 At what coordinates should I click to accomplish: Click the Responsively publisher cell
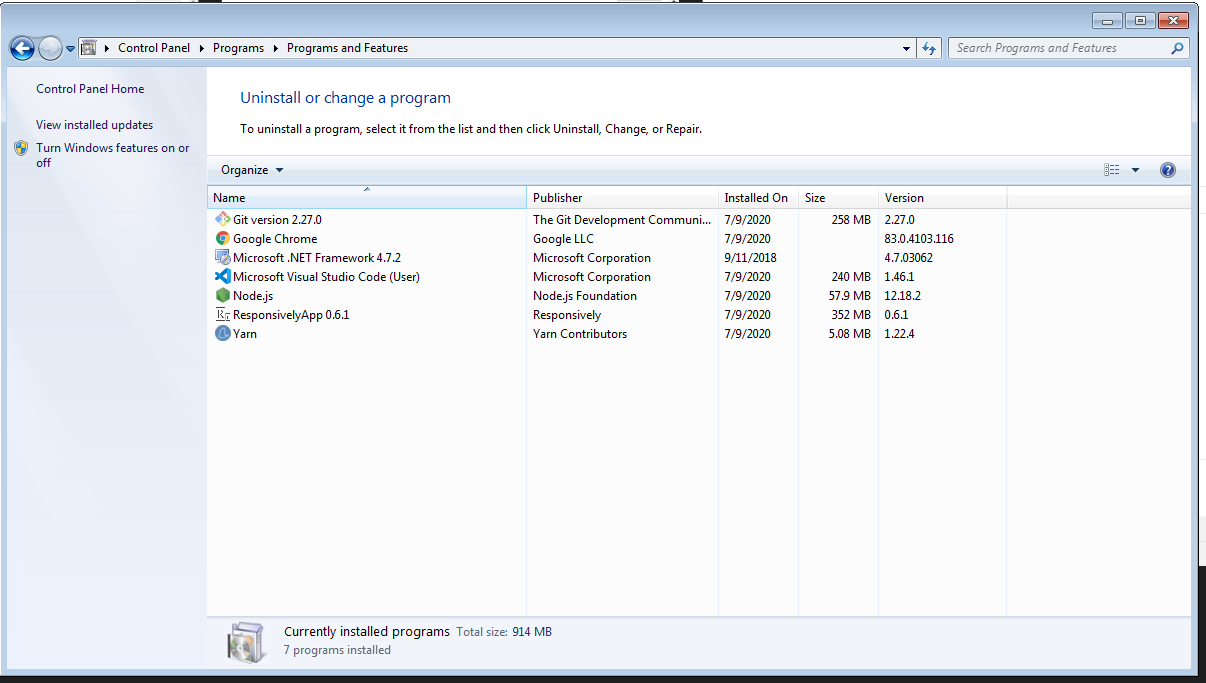(x=567, y=315)
